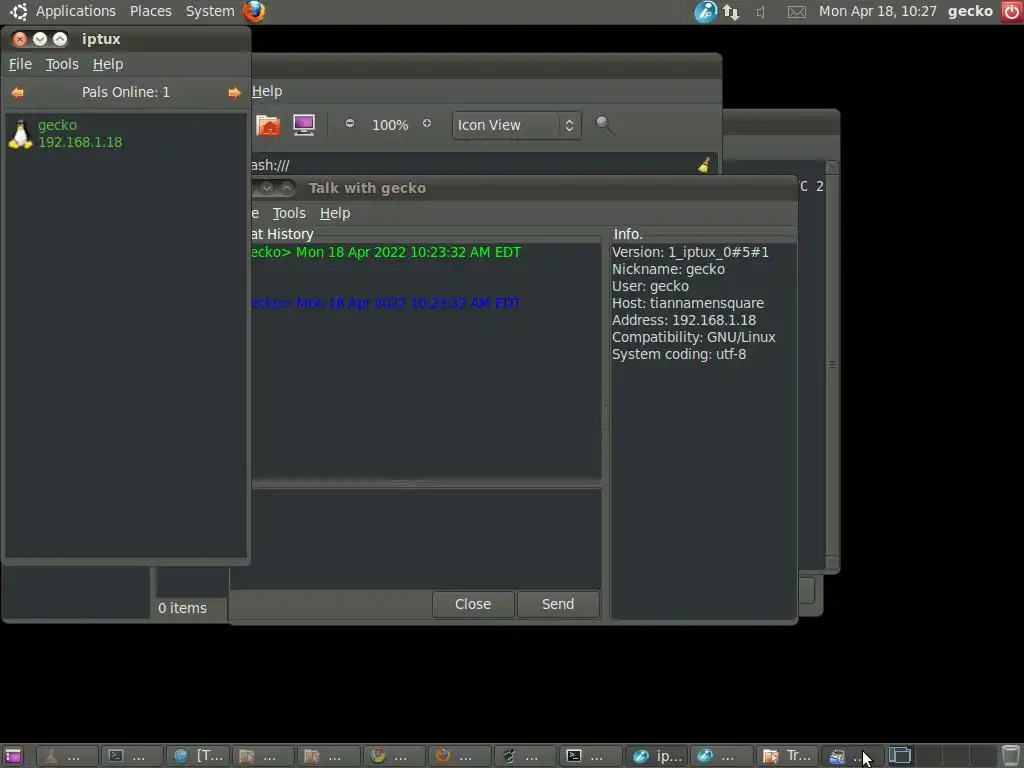1024x768 pixels.
Task: Click the volume speaker indicator
Action: (761, 12)
